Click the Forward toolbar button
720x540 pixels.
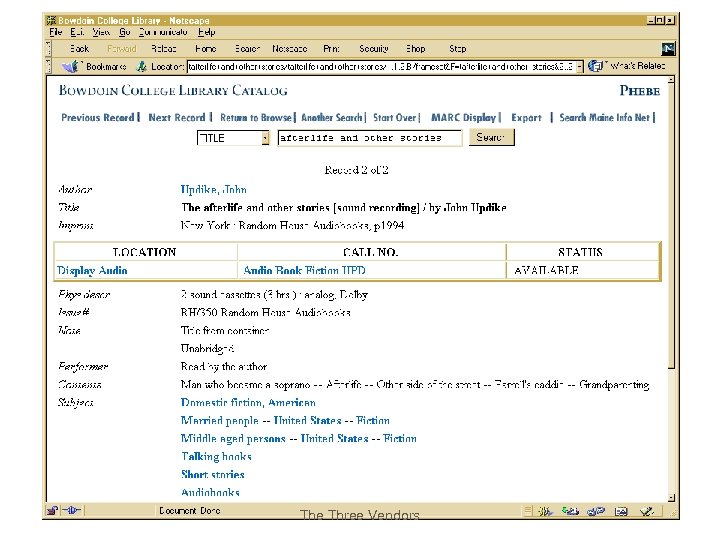pyautogui.click(x=122, y=49)
